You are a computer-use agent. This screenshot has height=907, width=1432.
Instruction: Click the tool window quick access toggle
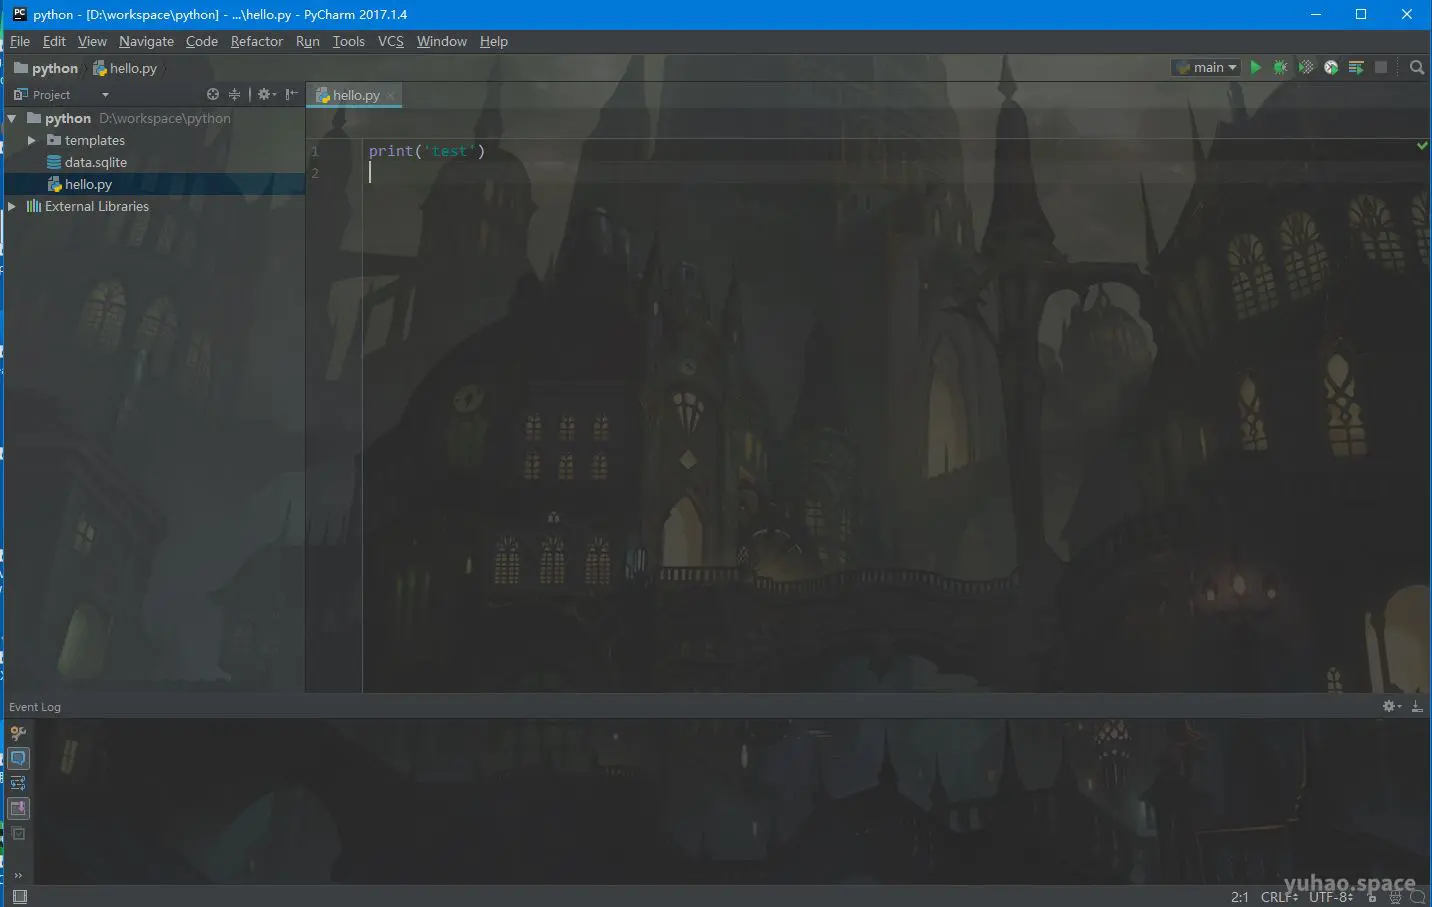(18, 896)
